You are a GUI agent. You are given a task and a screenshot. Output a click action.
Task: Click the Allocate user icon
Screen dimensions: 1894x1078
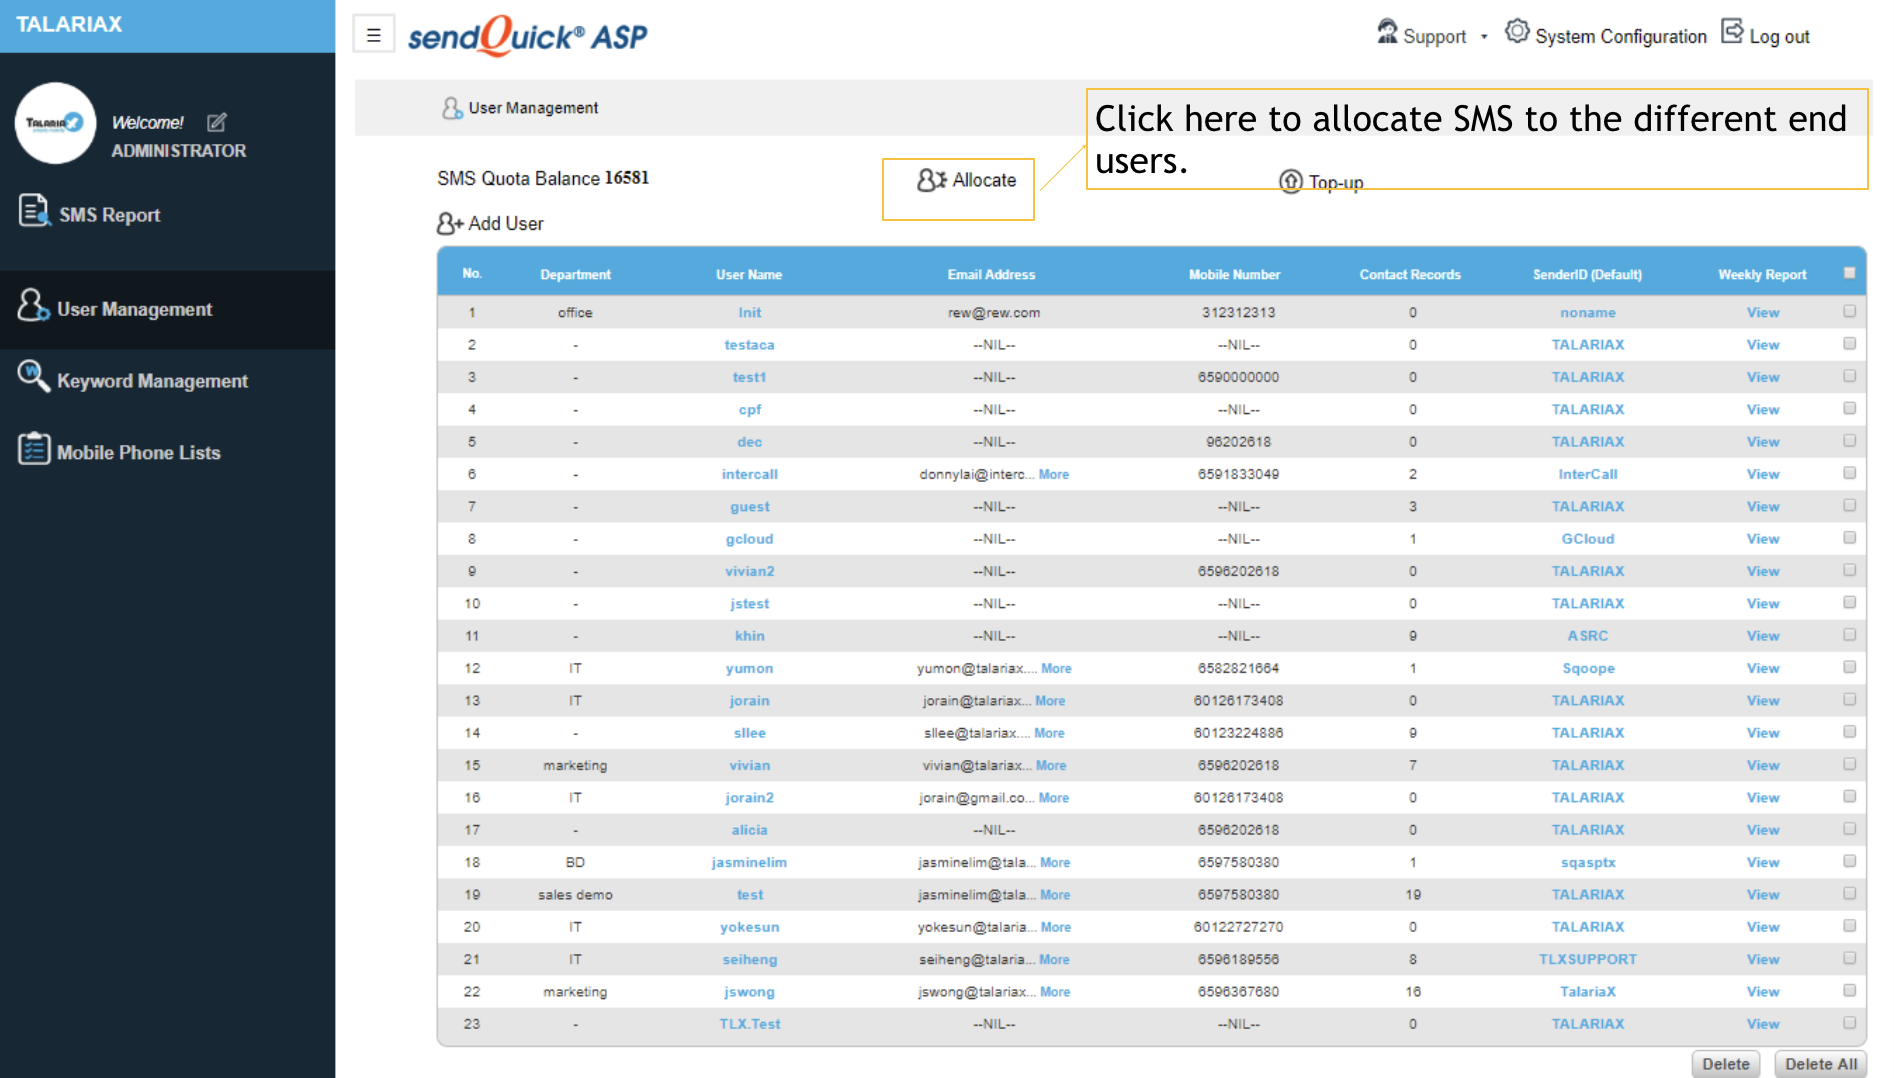[931, 180]
